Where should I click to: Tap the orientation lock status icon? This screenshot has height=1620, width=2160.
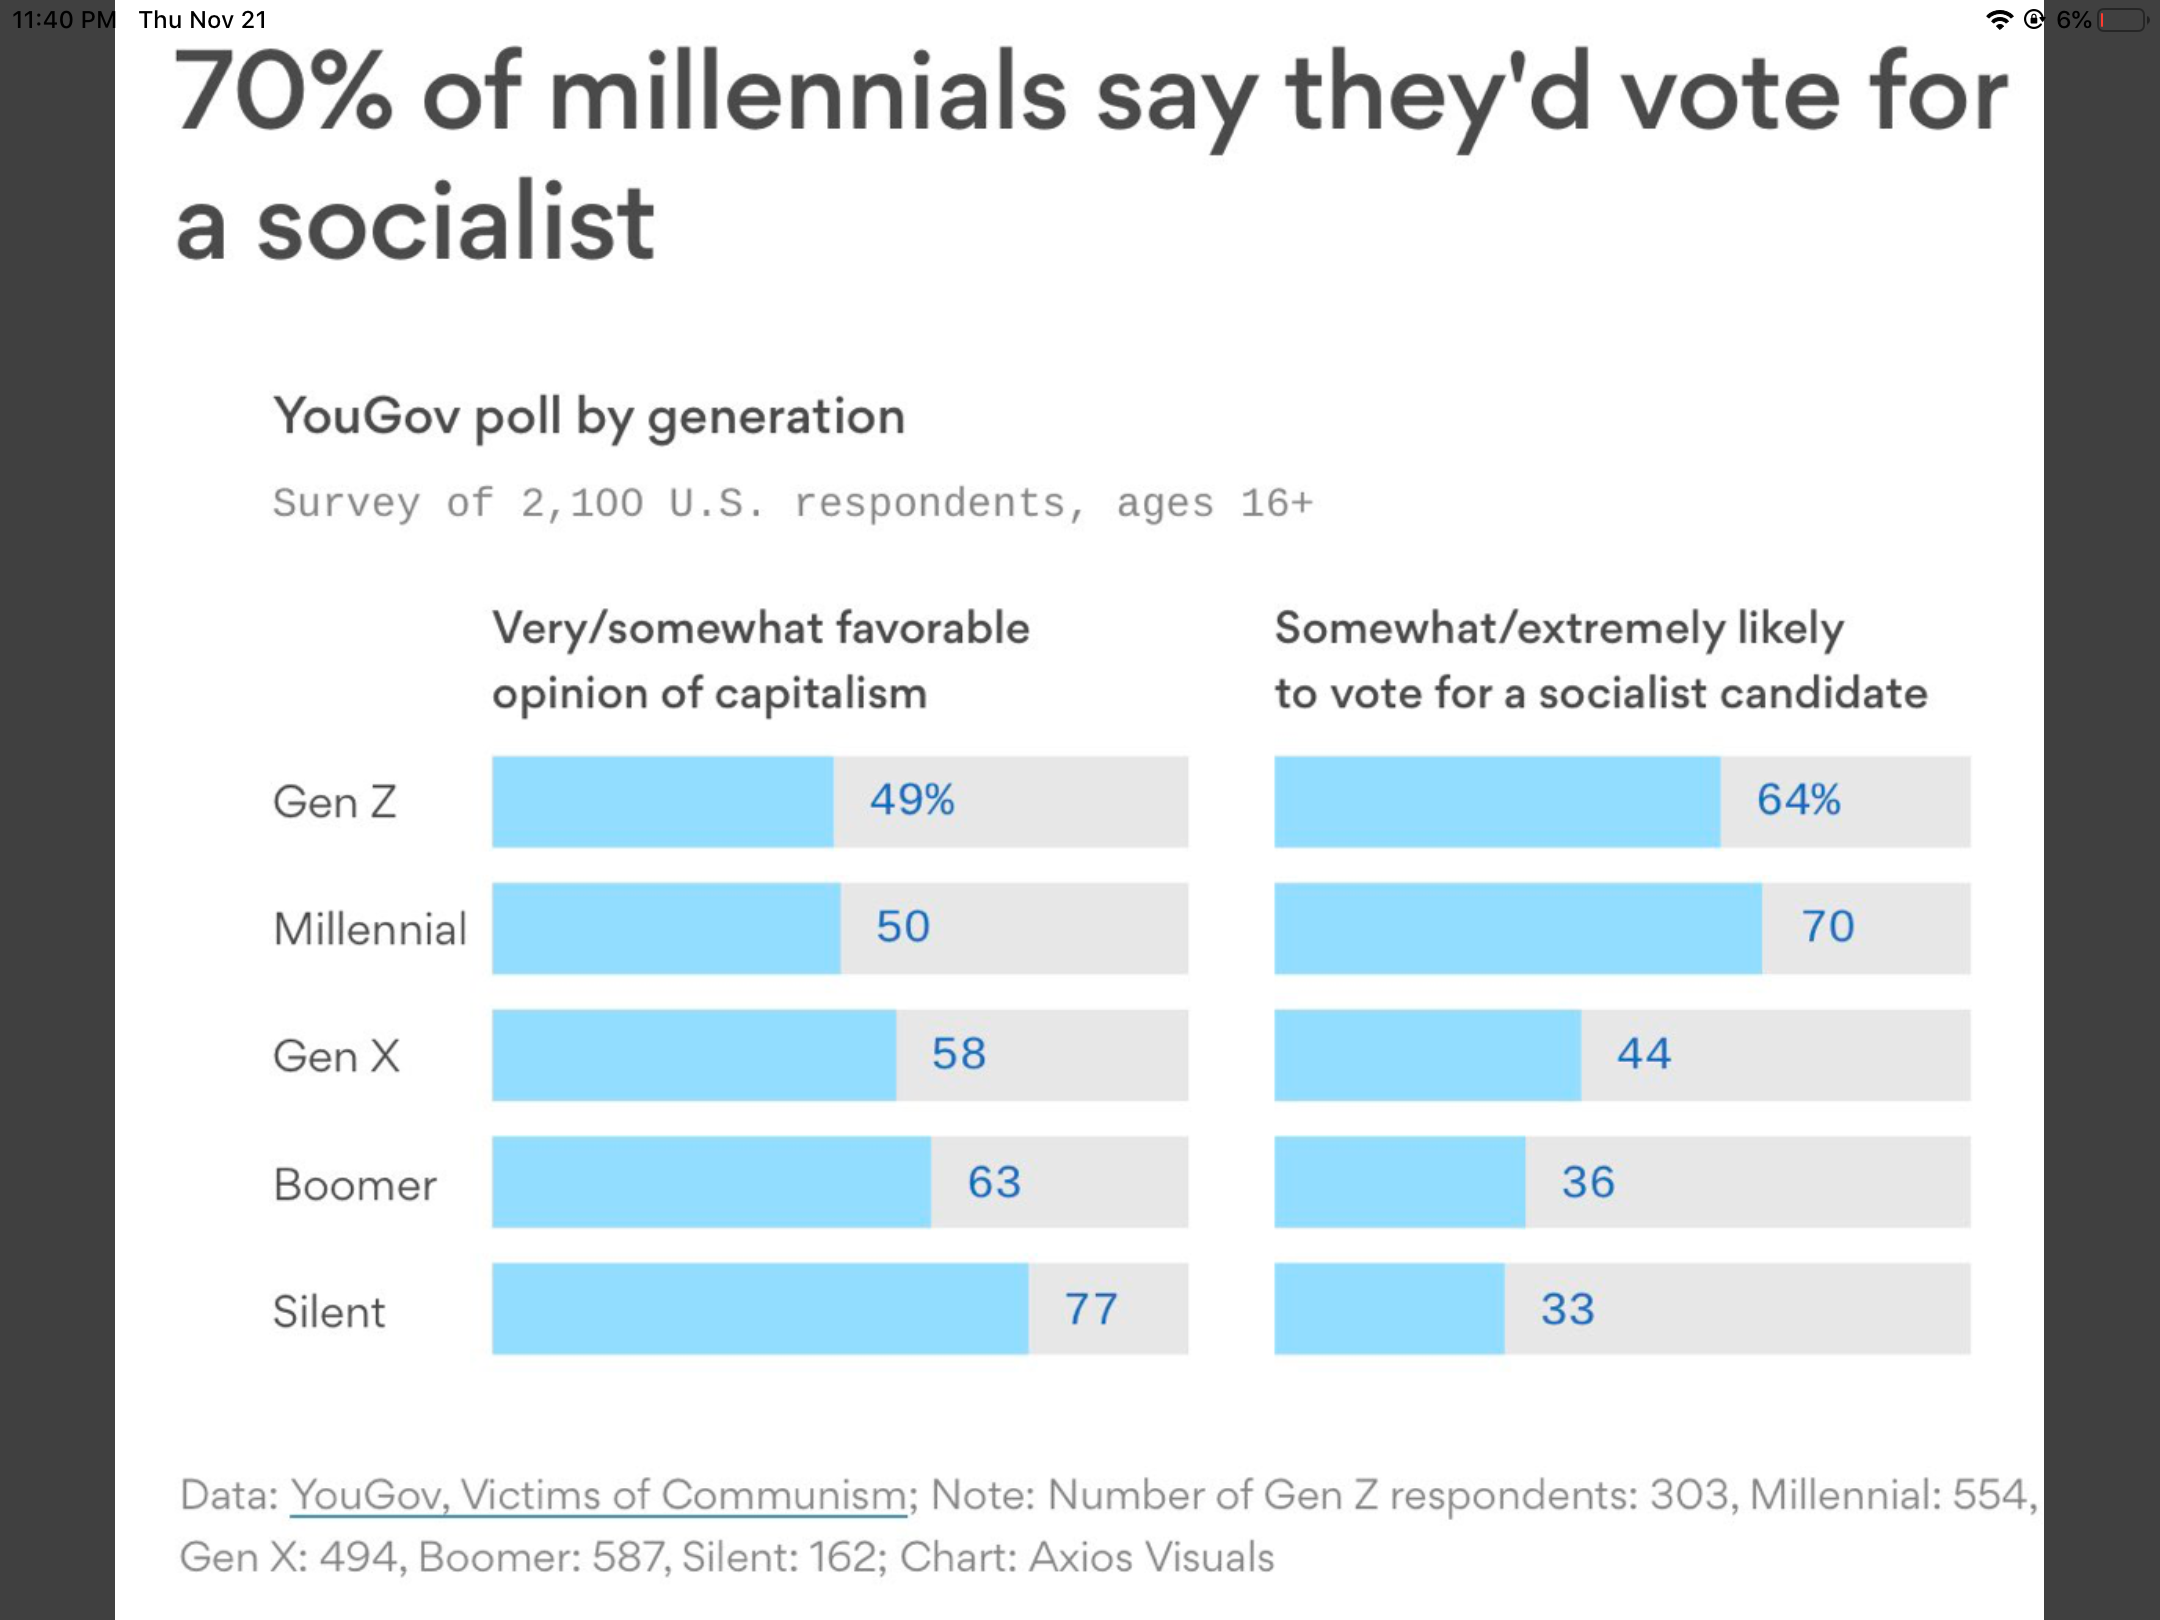2034,20
